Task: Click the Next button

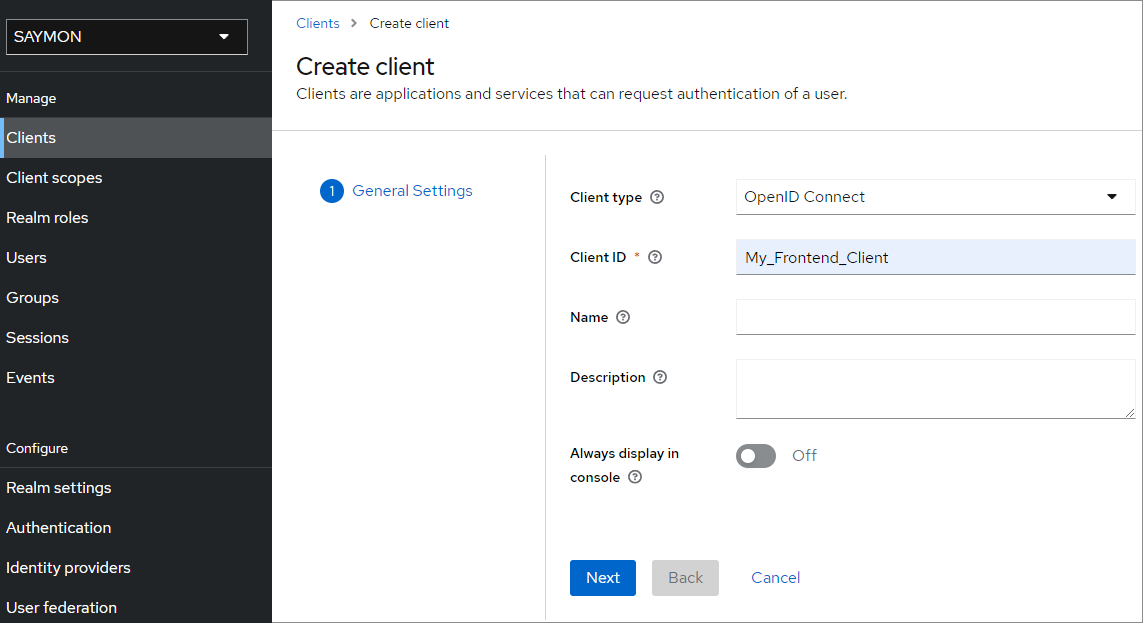Action: pos(603,578)
